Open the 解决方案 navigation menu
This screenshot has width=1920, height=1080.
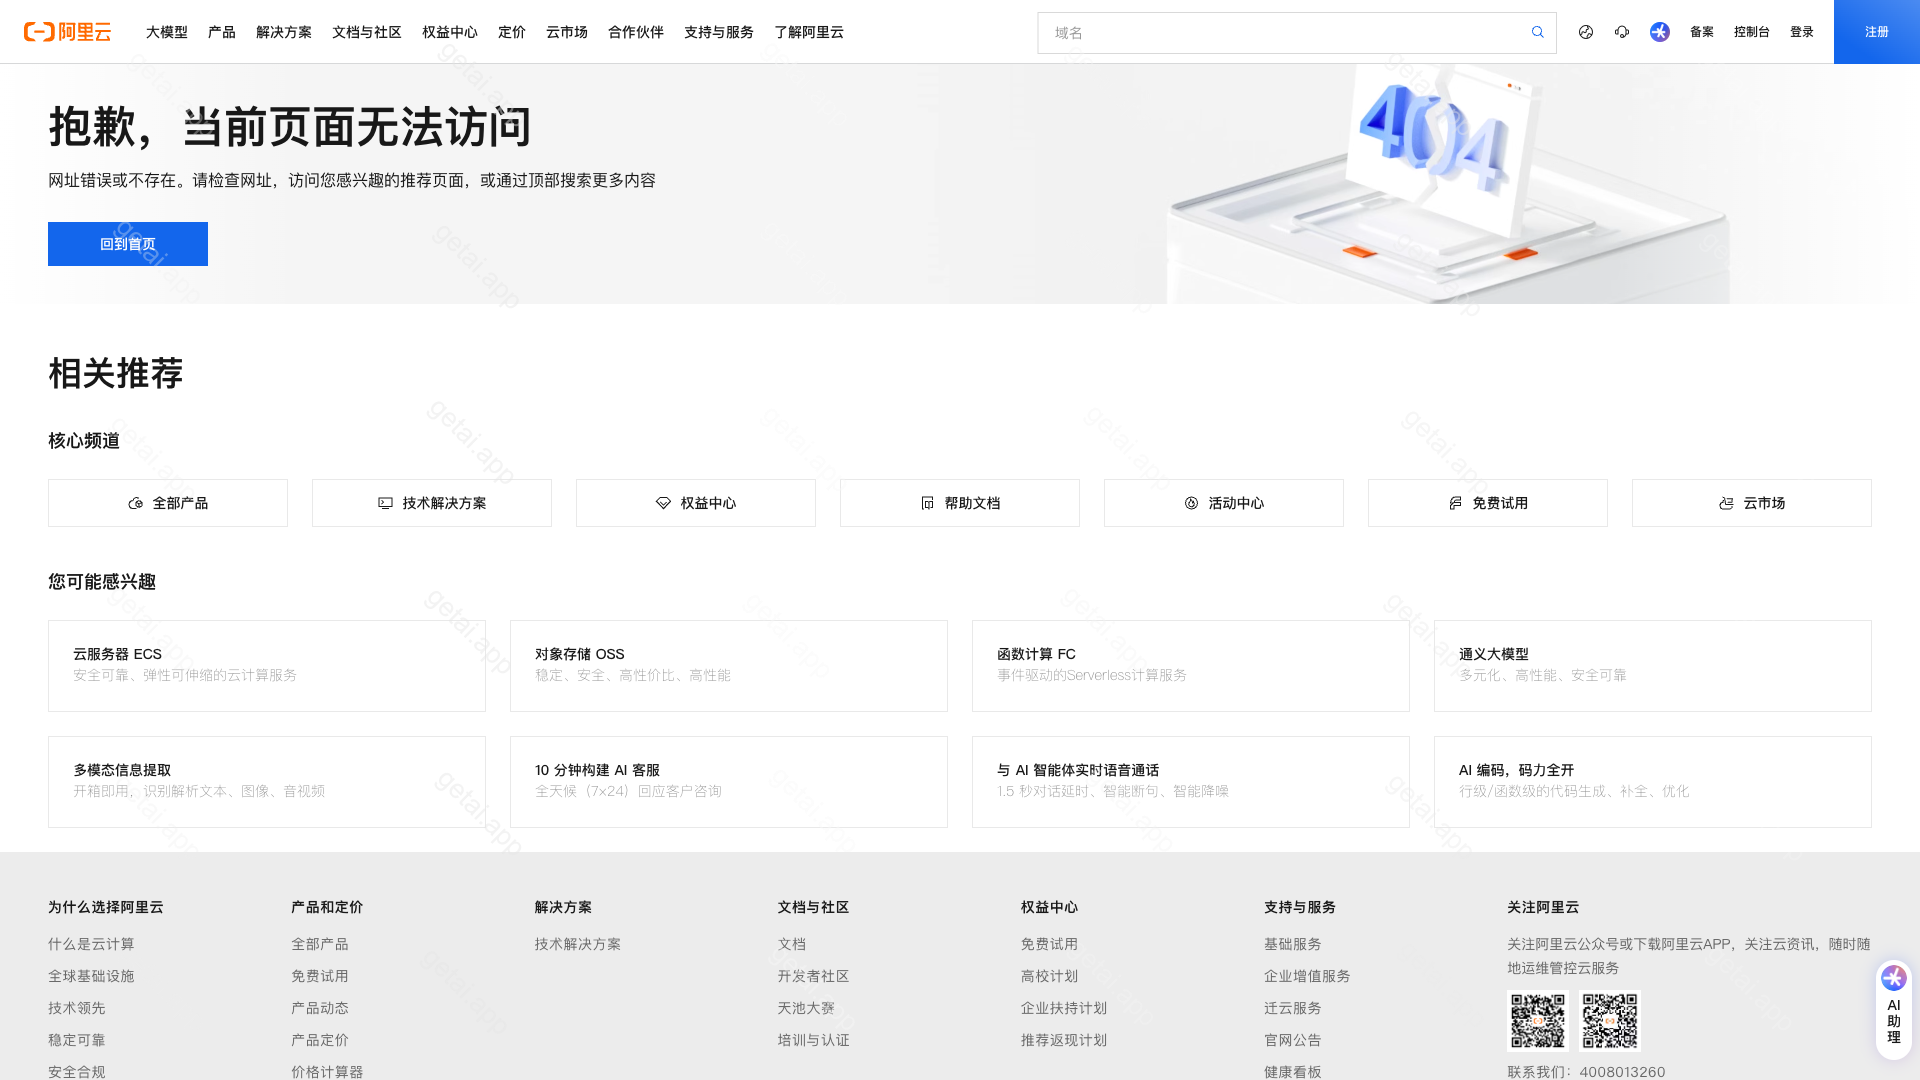pyautogui.click(x=284, y=32)
